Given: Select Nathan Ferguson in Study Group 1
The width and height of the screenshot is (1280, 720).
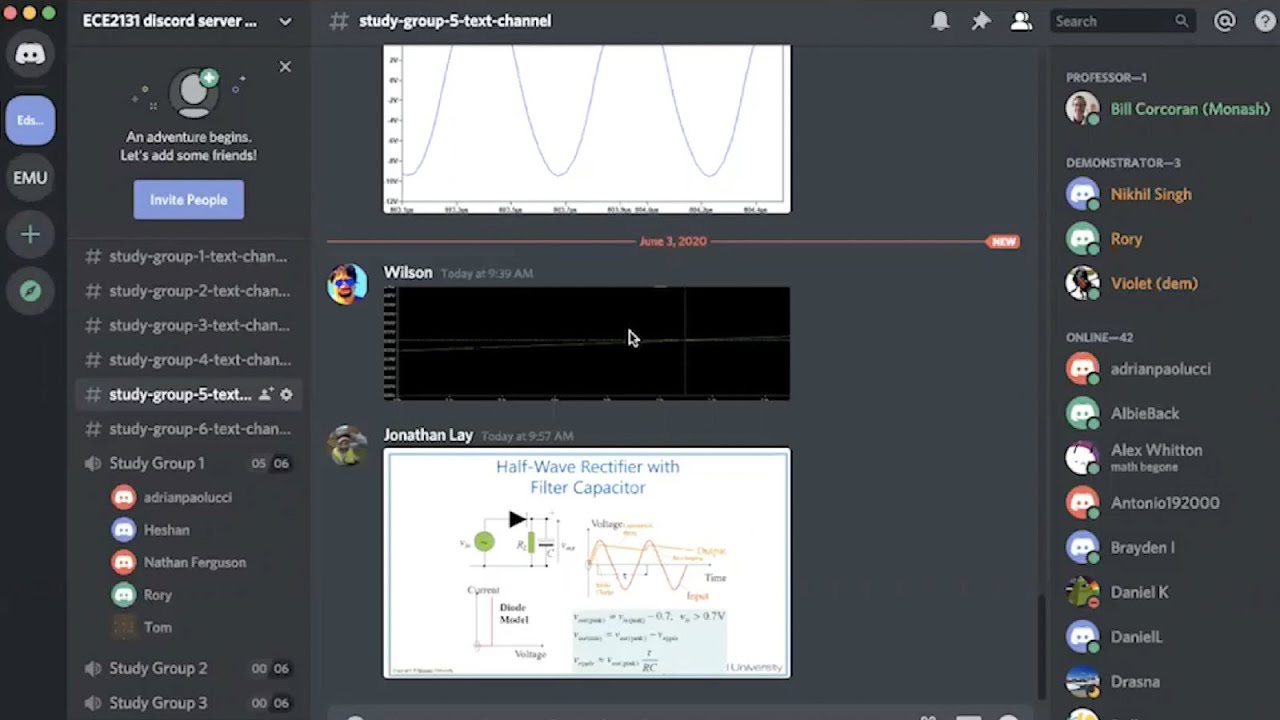Looking at the screenshot, I should (195, 562).
